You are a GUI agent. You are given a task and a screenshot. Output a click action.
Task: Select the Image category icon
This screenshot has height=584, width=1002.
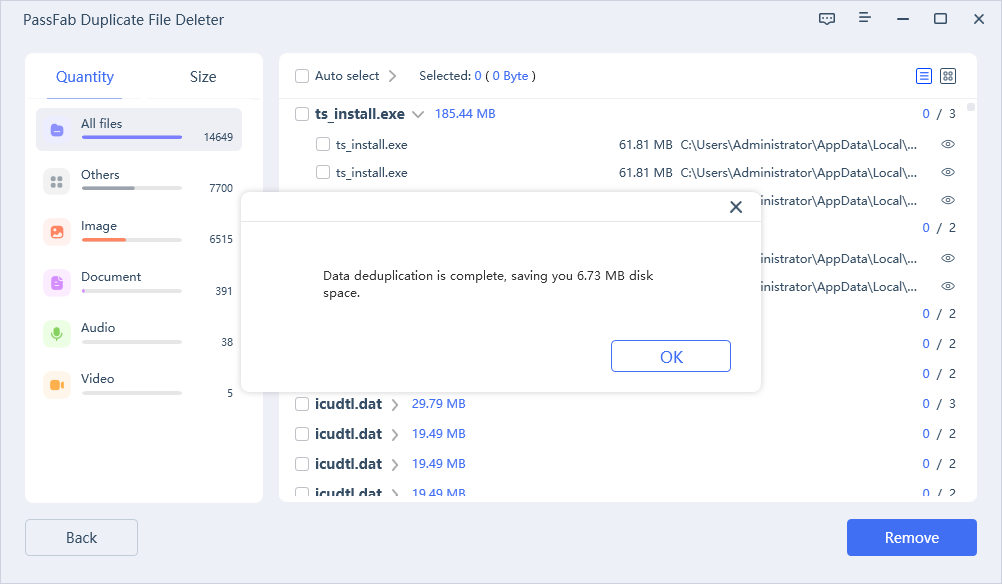tap(57, 232)
